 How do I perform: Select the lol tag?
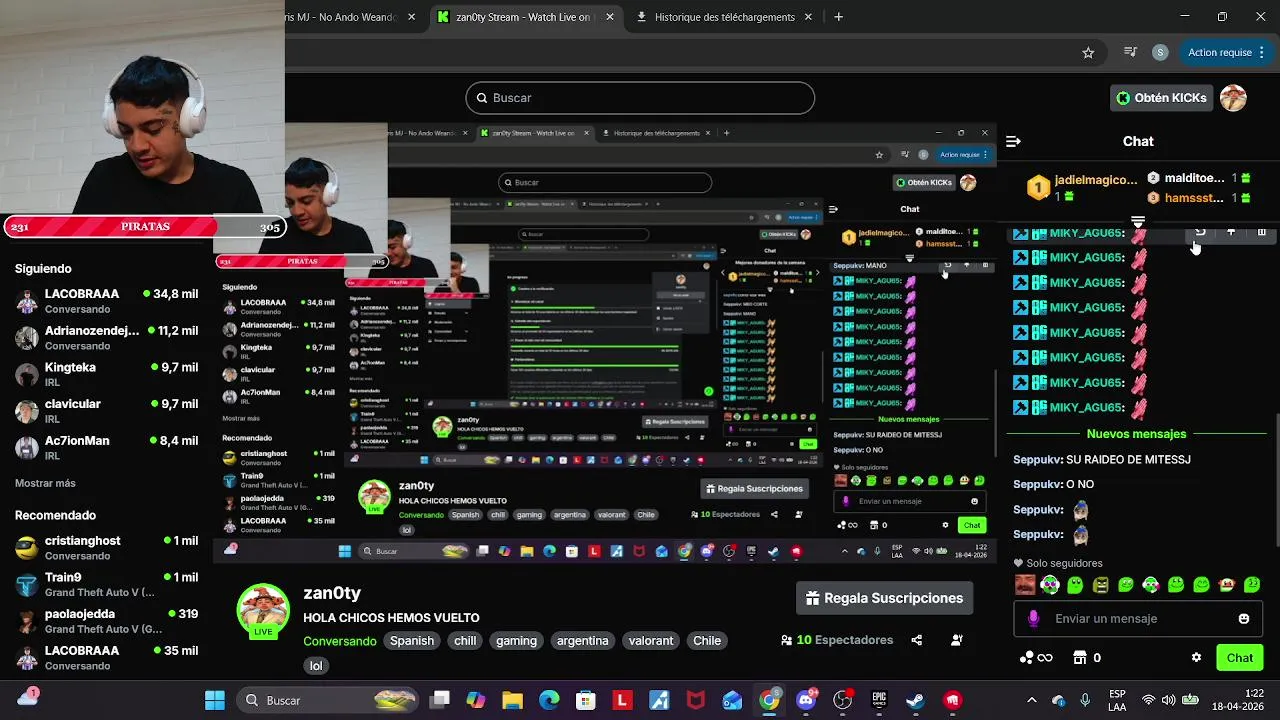click(316, 665)
